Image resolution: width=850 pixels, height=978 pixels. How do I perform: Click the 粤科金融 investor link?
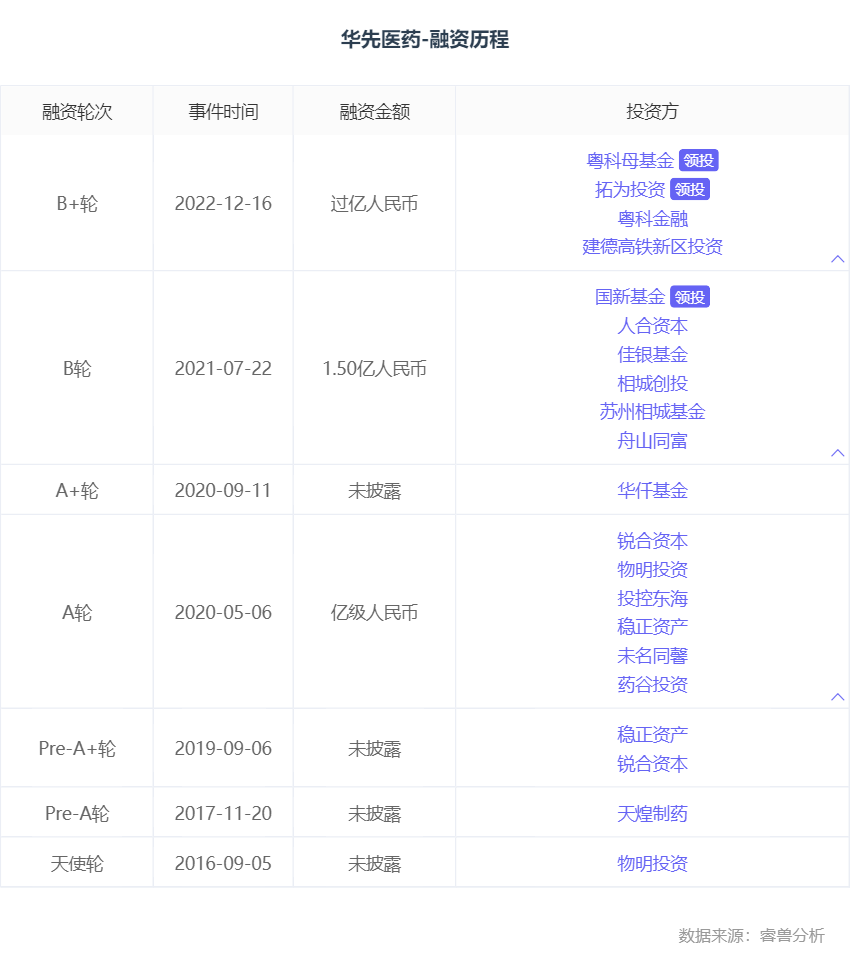[x=652, y=219]
